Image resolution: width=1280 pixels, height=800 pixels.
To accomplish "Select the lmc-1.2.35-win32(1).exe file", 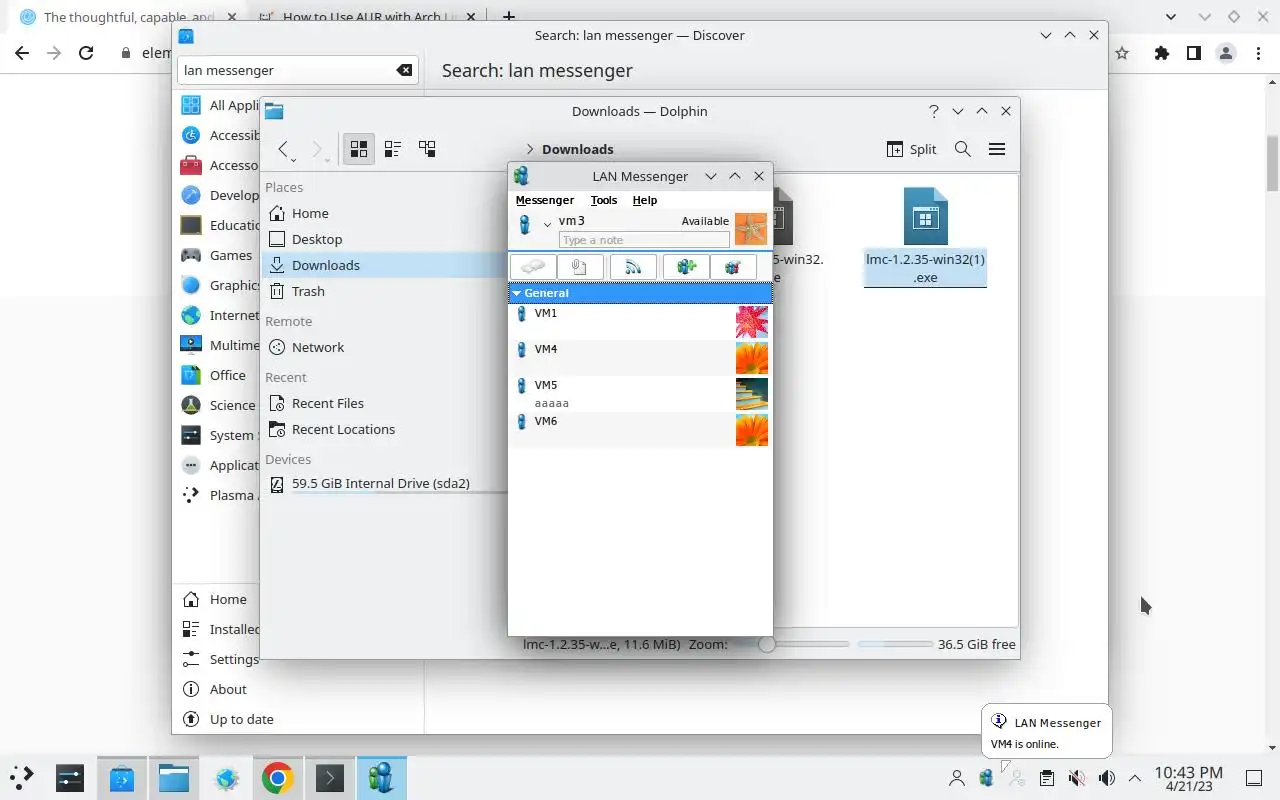I will coord(925,237).
